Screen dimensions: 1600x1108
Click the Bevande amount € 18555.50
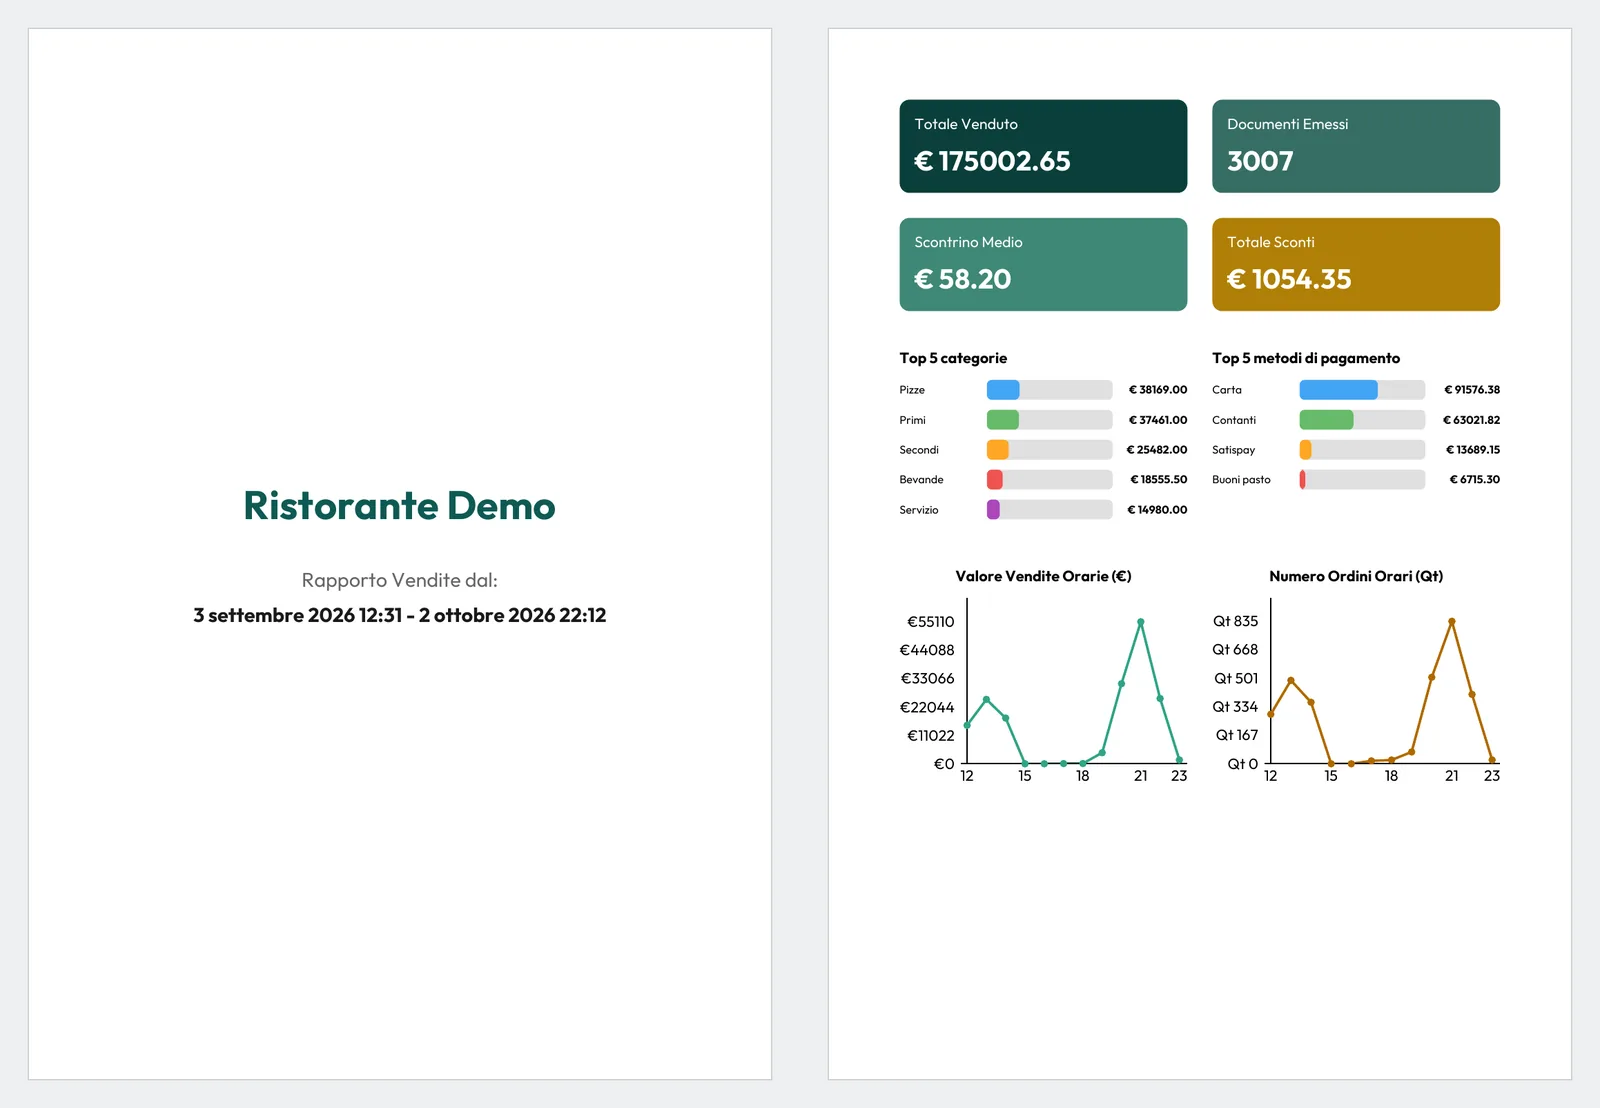pos(1159,480)
